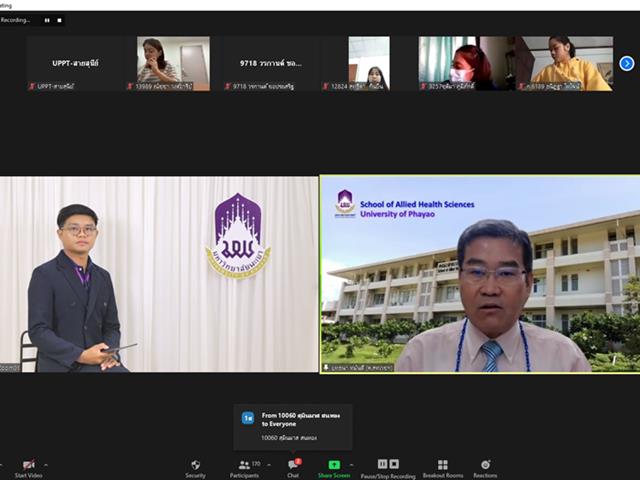640x480 pixels.
Task: Stop recording from the bottom toolbar
Action: point(394,464)
